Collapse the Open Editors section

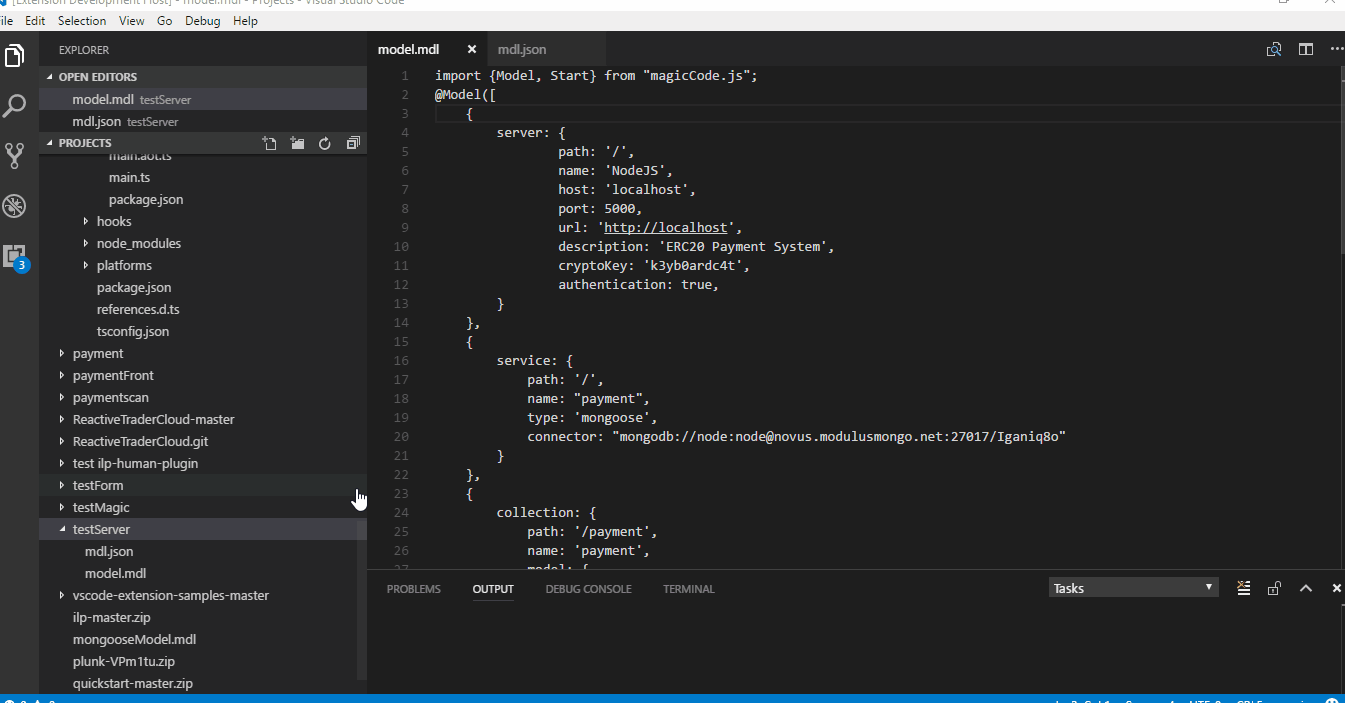(x=203, y=77)
